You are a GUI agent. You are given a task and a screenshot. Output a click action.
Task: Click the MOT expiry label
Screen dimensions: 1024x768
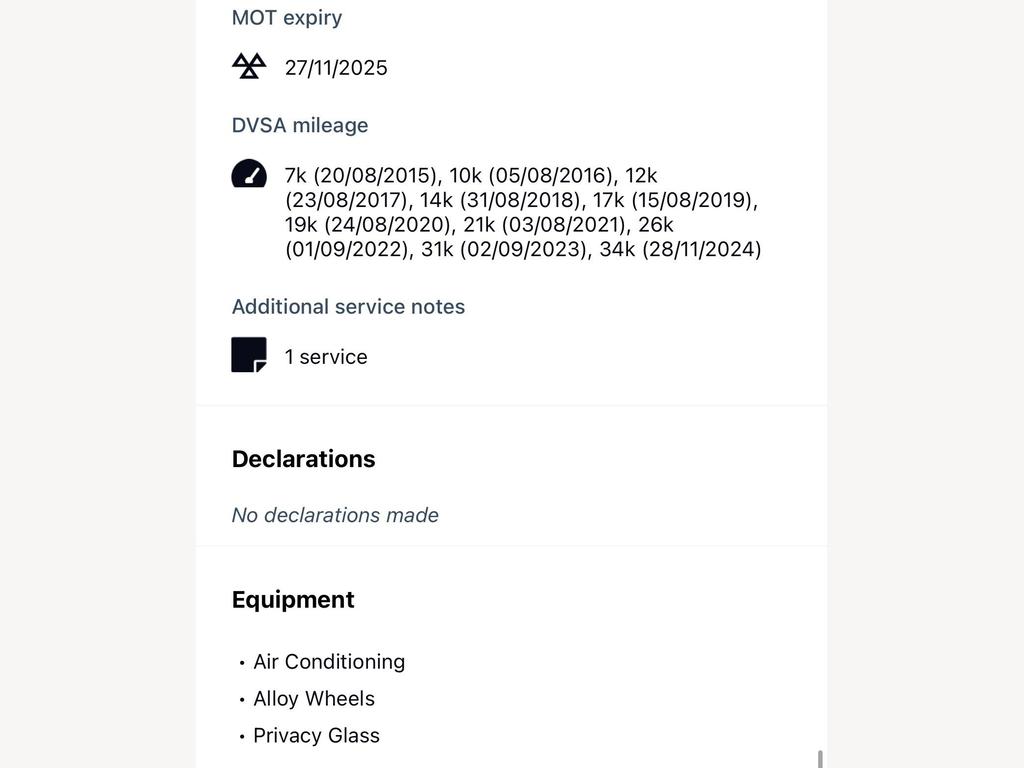(287, 18)
